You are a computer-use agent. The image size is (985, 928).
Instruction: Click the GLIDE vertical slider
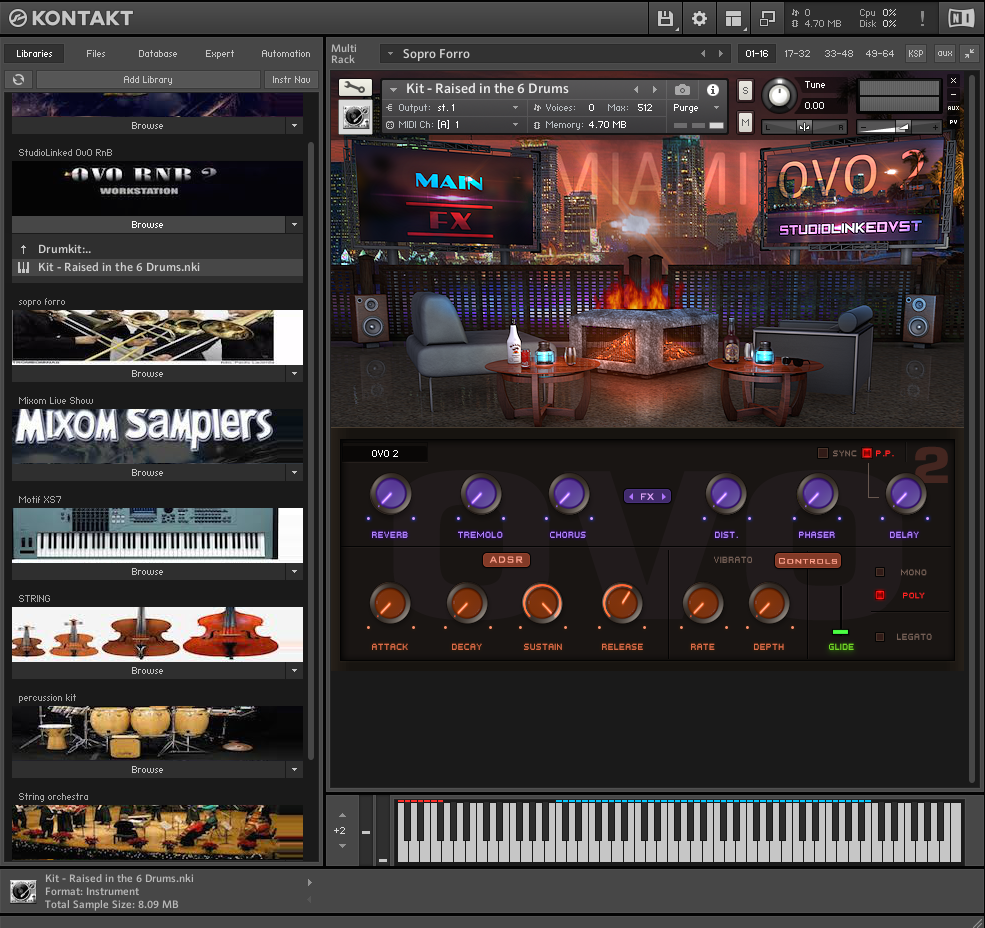click(x=841, y=611)
